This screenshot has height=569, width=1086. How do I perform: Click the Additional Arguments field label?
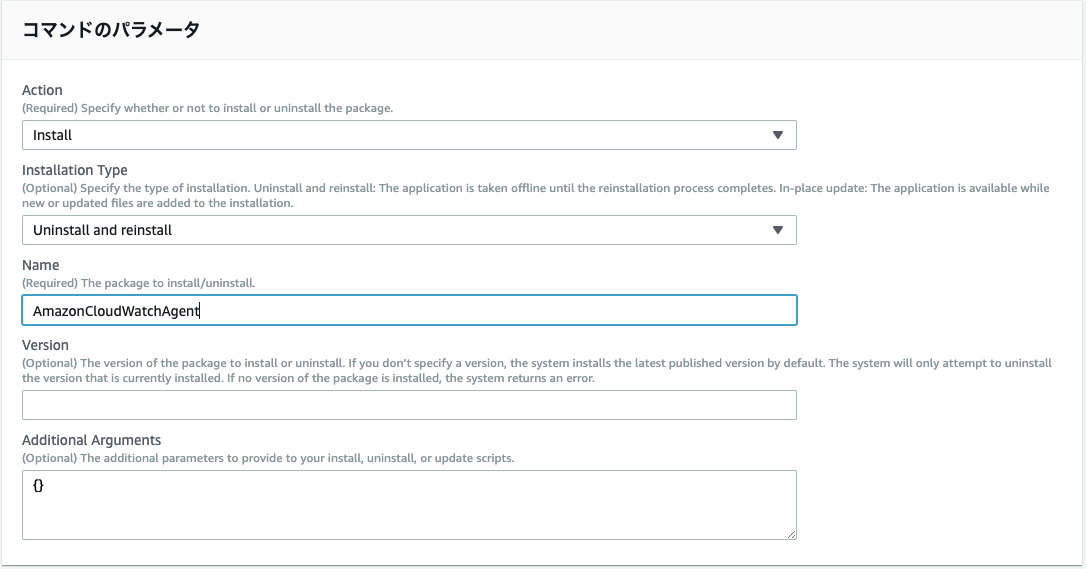click(91, 440)
